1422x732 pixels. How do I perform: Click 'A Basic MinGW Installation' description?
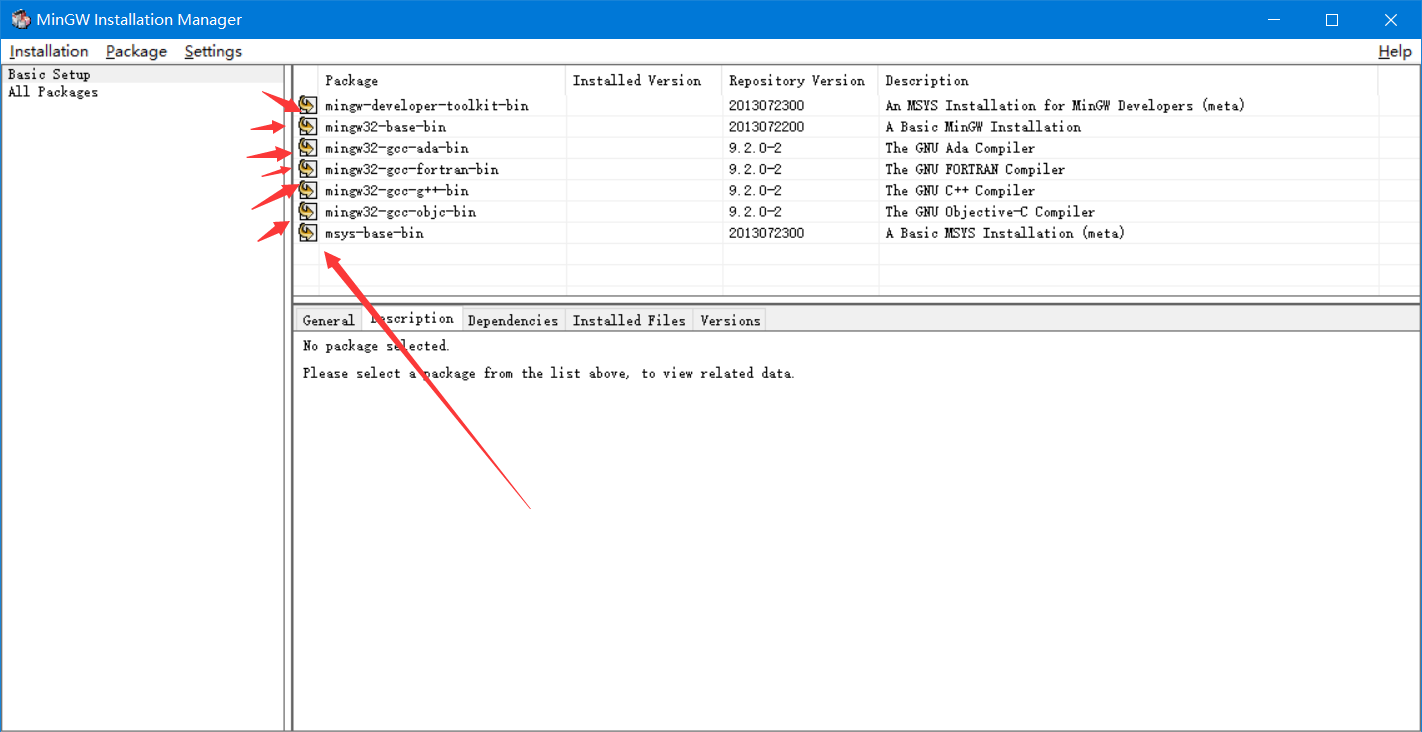pyautogui.click(x=983, y=127)
